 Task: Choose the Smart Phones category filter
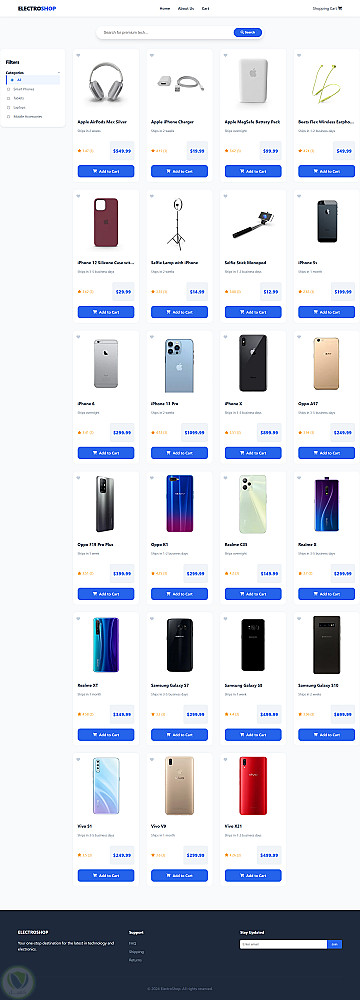(x=24, y=89)
